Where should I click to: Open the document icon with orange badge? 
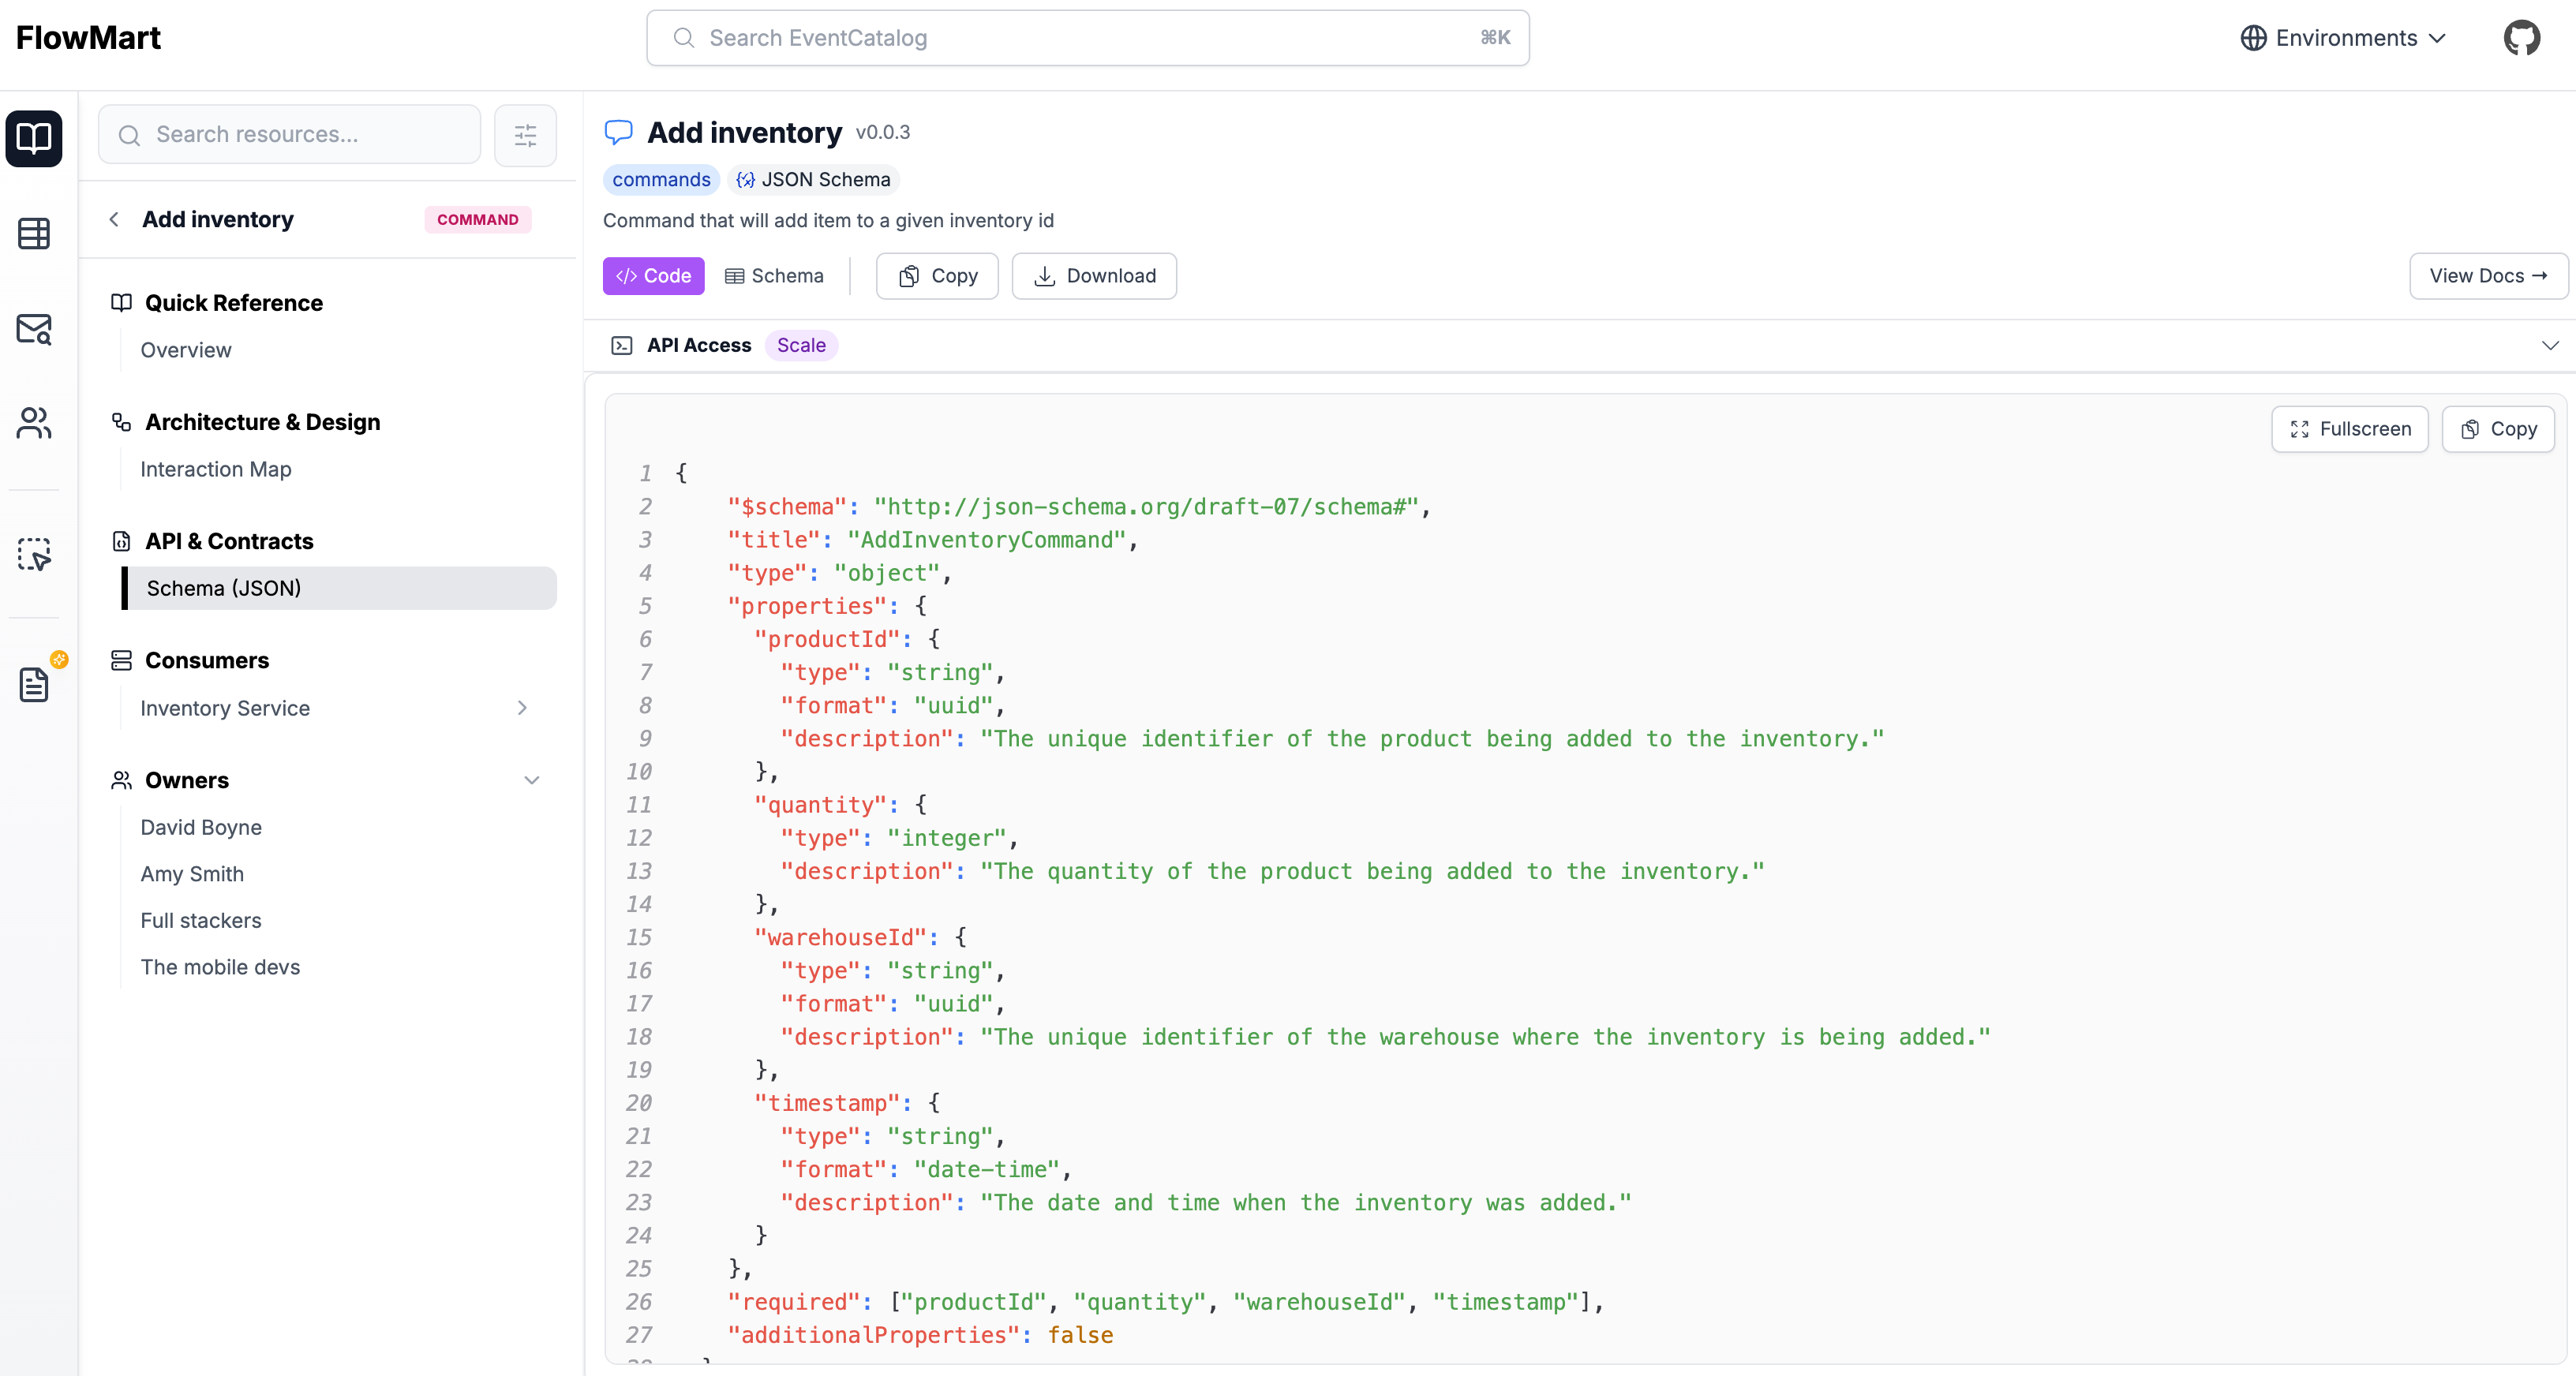click(x=34, y=684)
